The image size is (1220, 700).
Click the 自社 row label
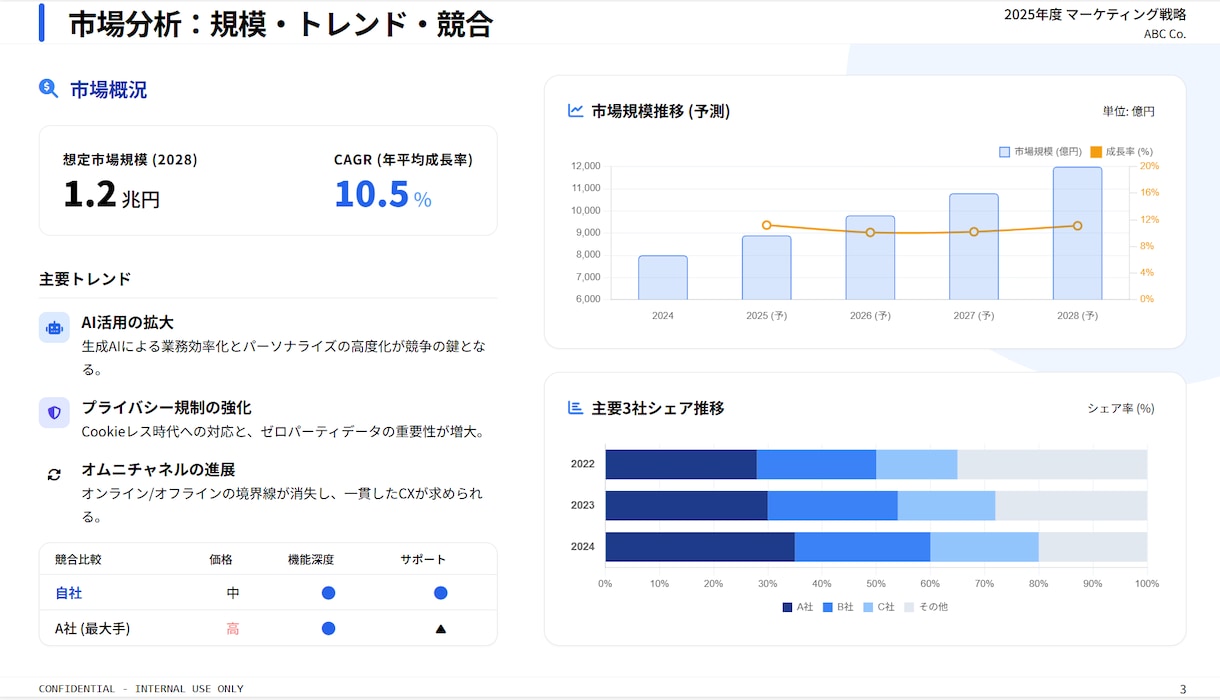[68, 593]
